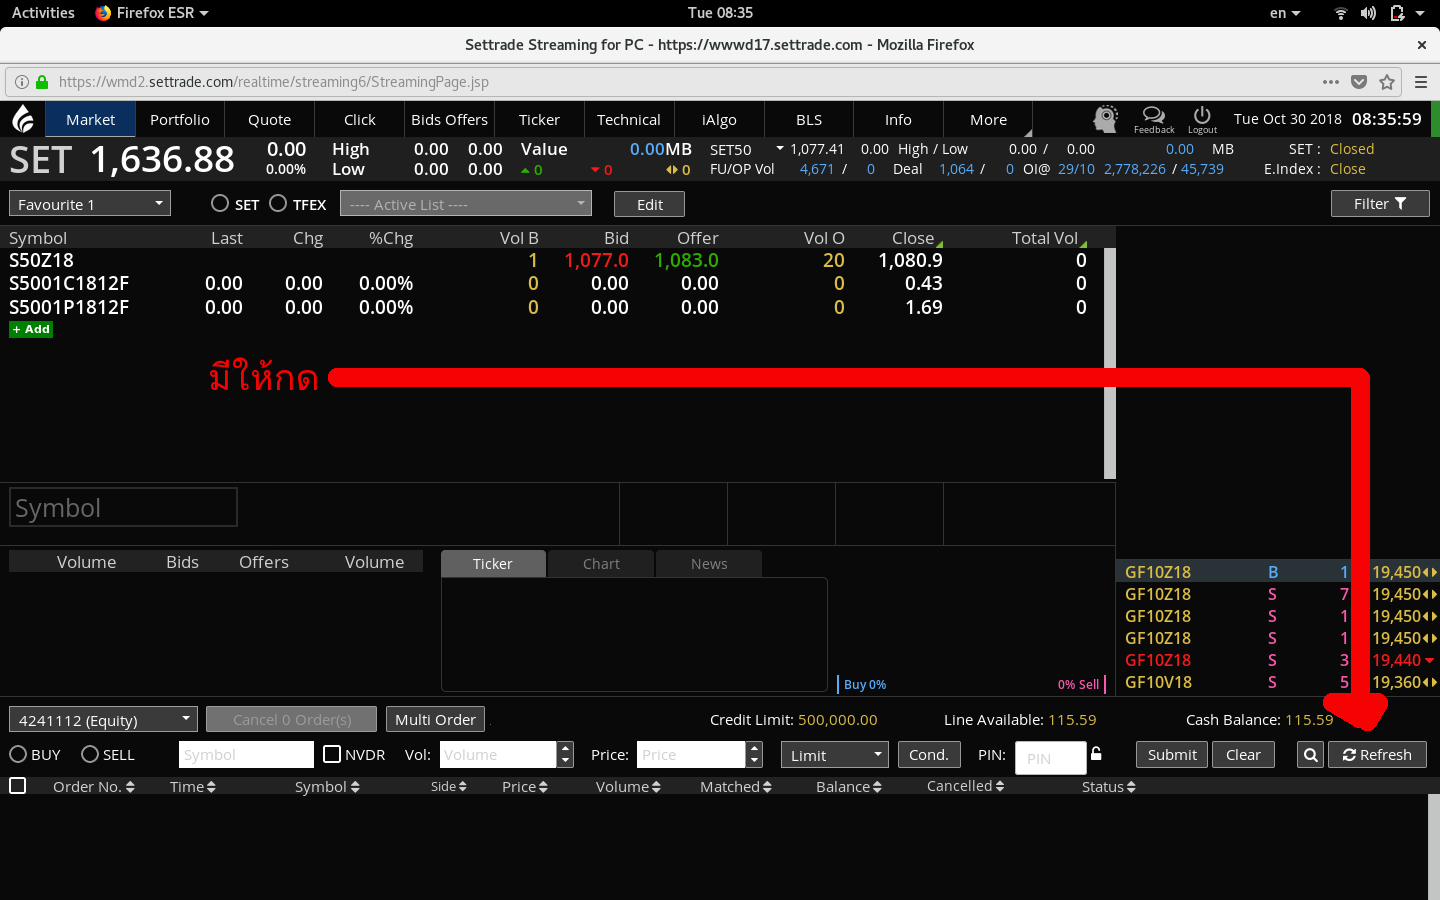Image resolution: width=1440 pixels, height=900 pixels.
Task: Click the Multi Order button
Action: [x=435, y=719]
